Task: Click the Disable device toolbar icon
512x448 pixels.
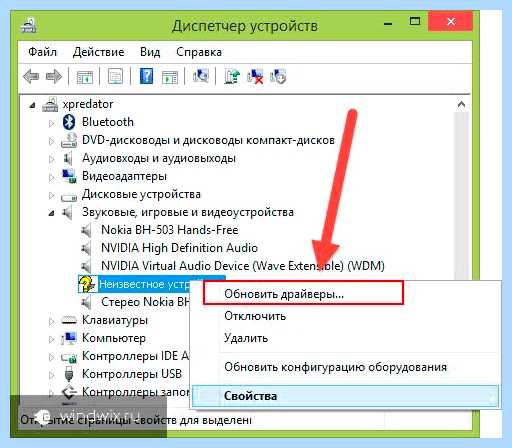Action: click(x=278, y=76)
